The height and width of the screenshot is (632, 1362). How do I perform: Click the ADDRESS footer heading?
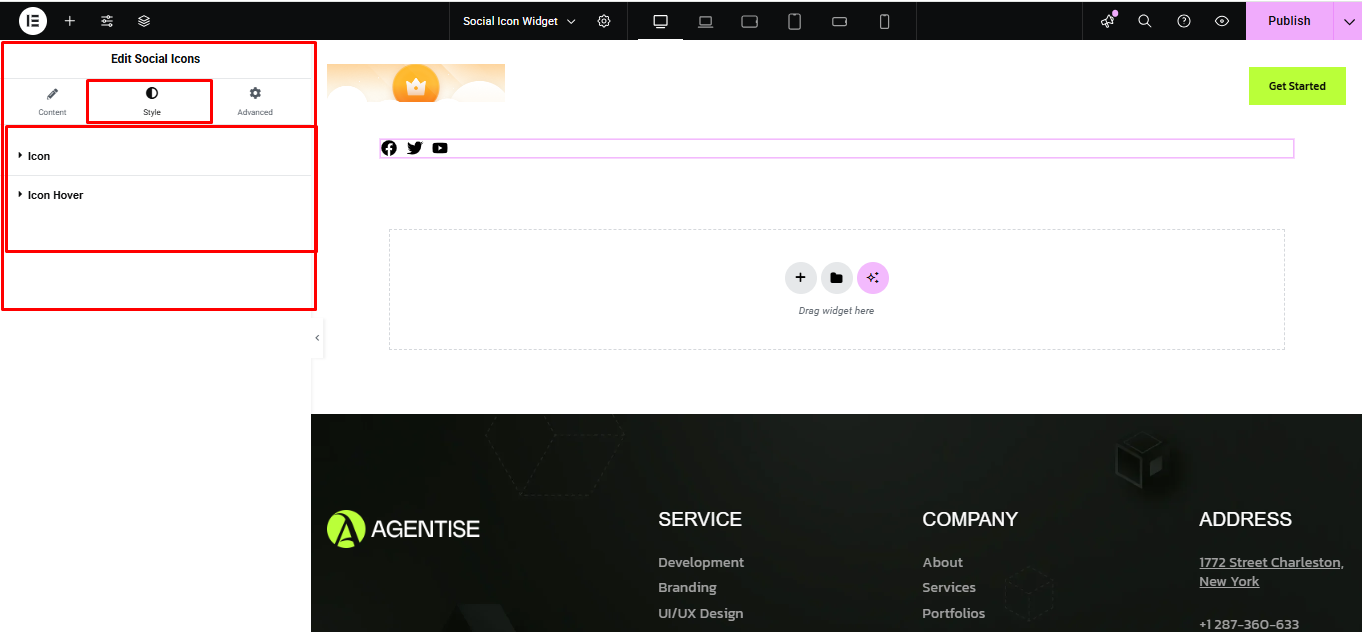[1245, 519]
